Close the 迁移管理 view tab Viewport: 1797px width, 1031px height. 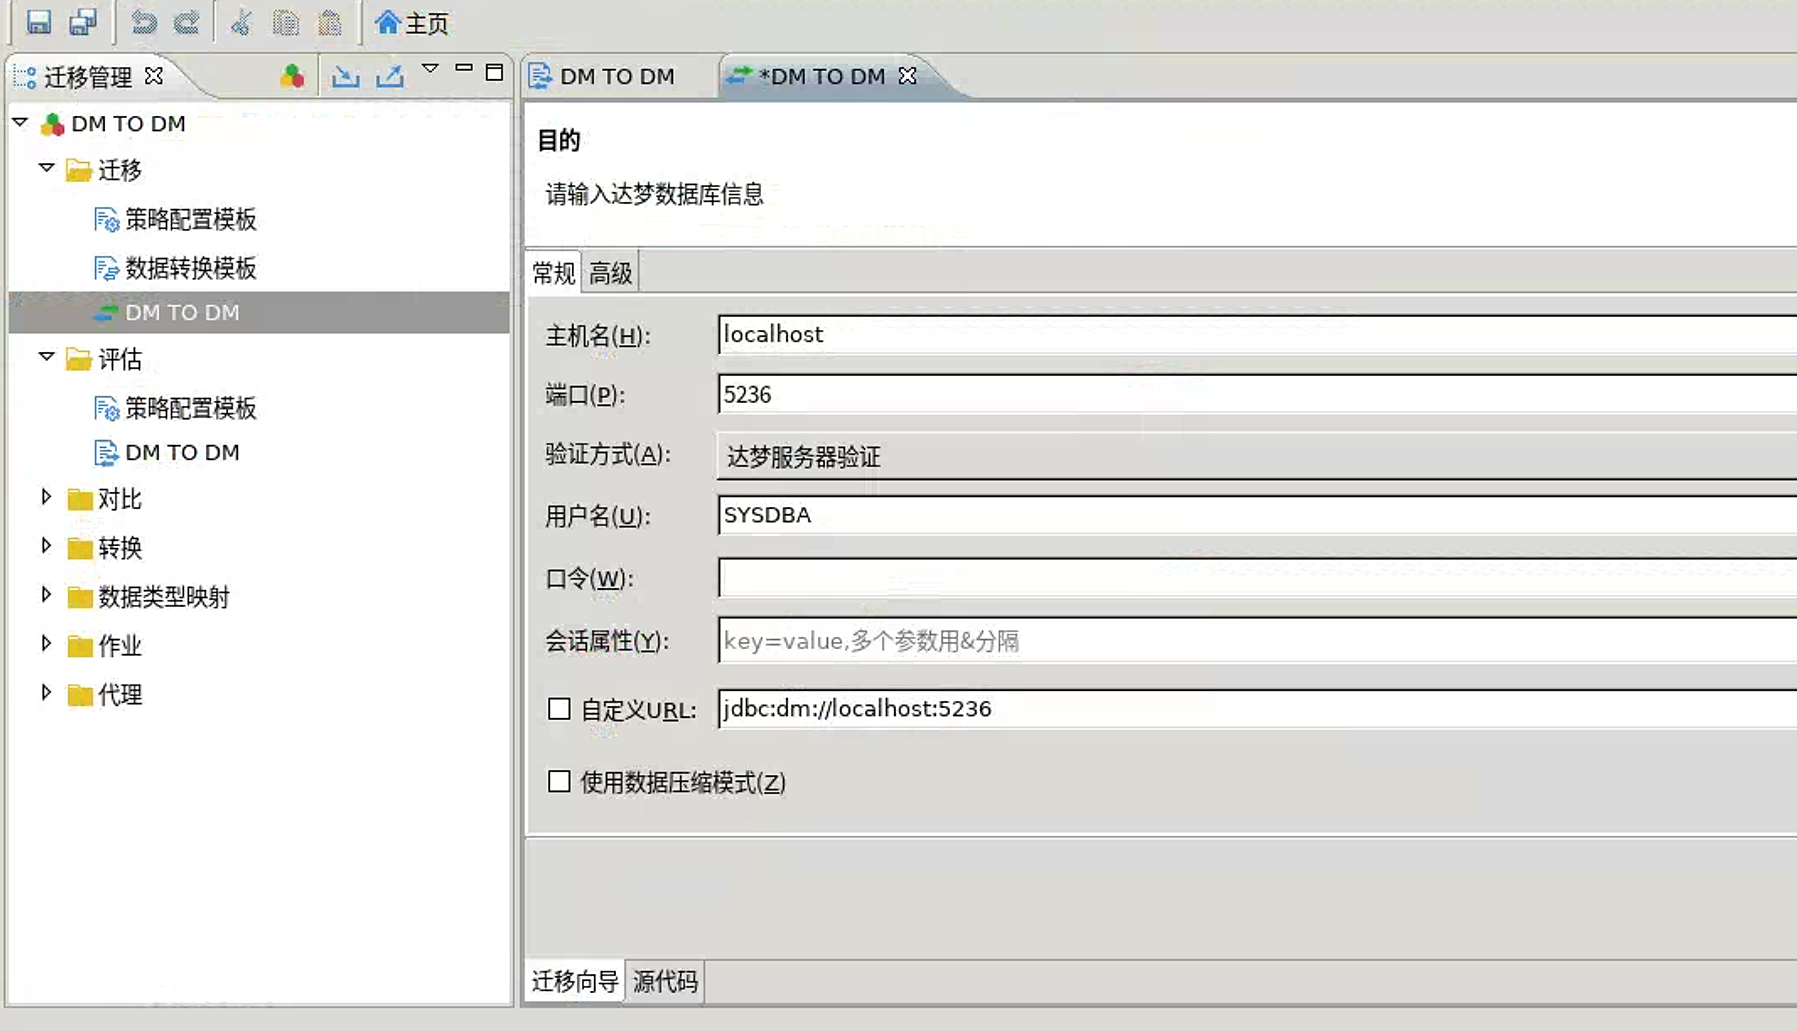point(154,75)
